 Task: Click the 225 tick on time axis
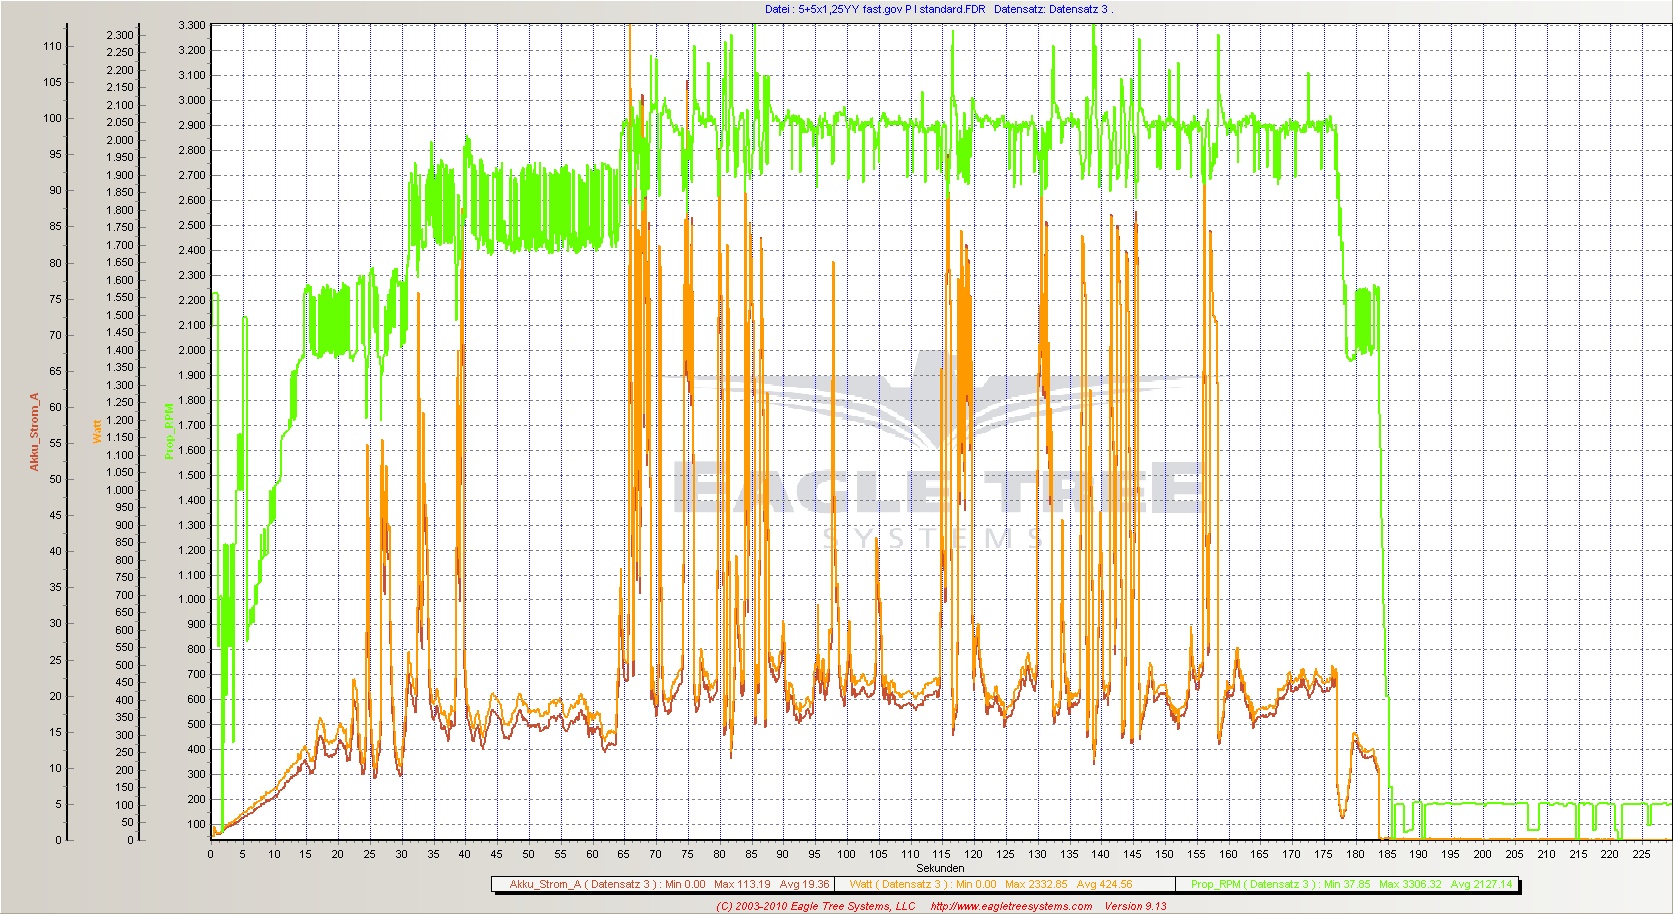pos(1641,854)
